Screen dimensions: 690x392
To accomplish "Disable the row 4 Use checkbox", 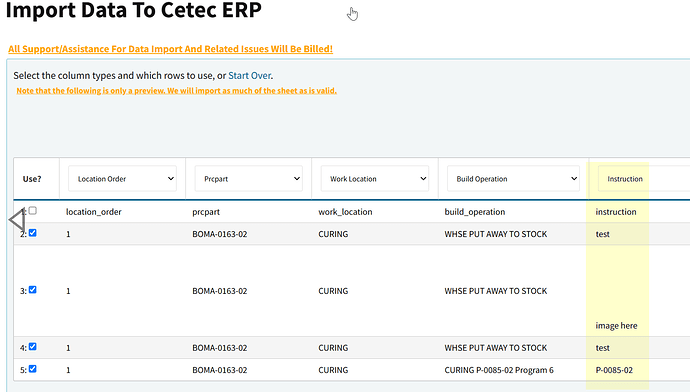I will click(x=33, y=347).
